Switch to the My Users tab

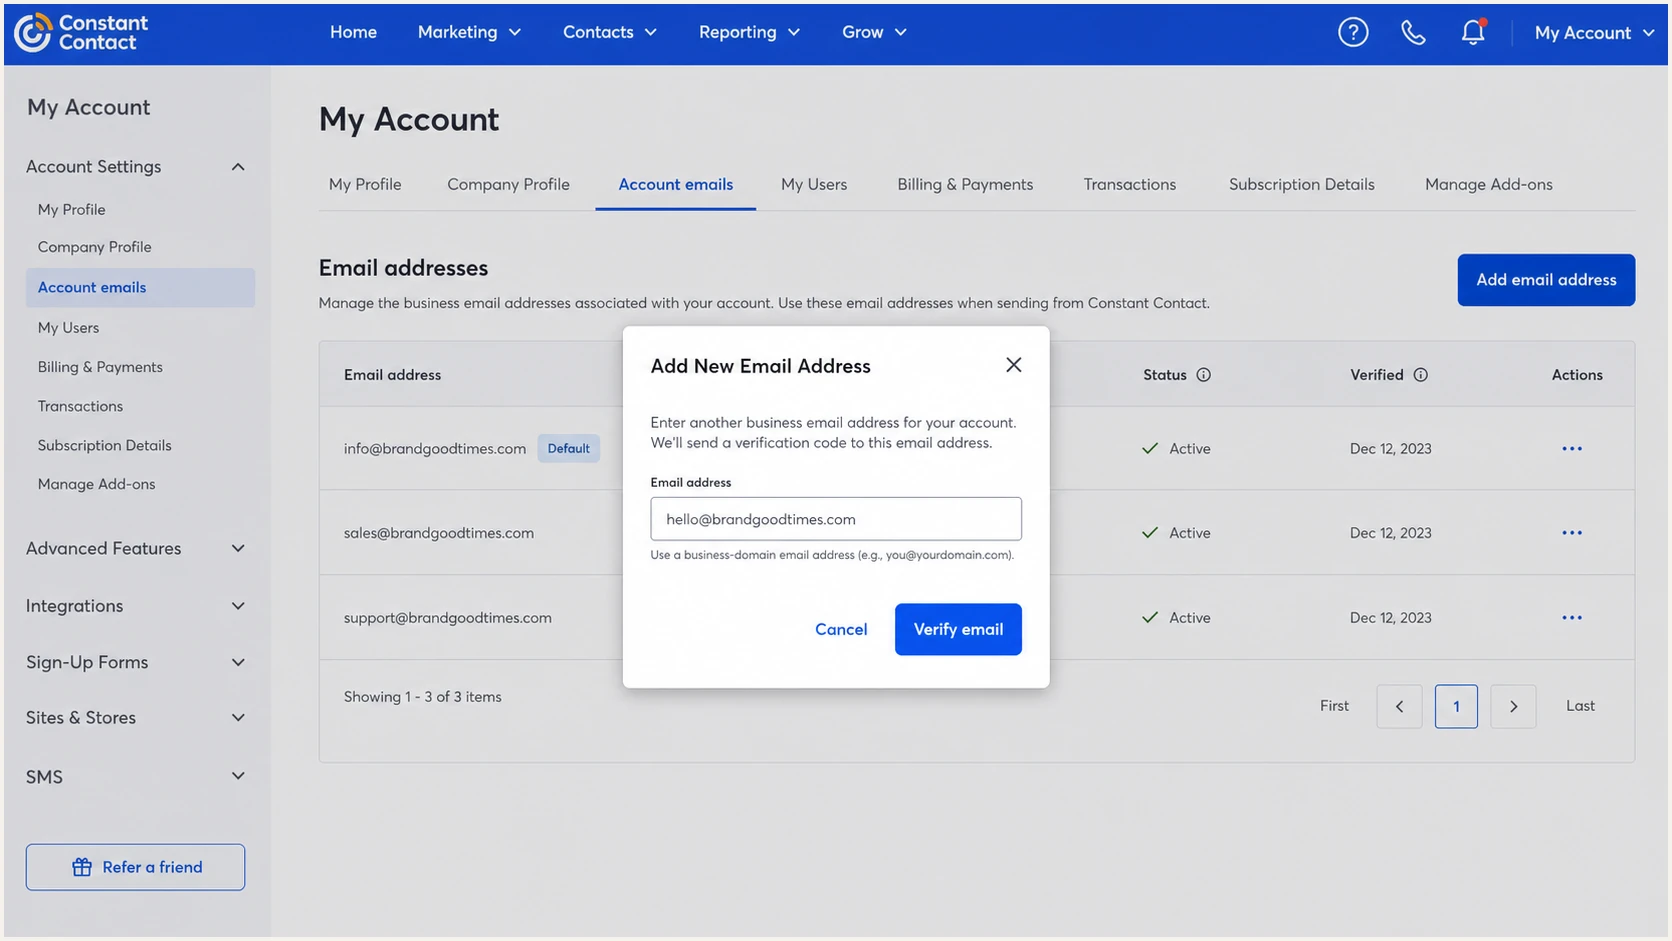(814, 184)
